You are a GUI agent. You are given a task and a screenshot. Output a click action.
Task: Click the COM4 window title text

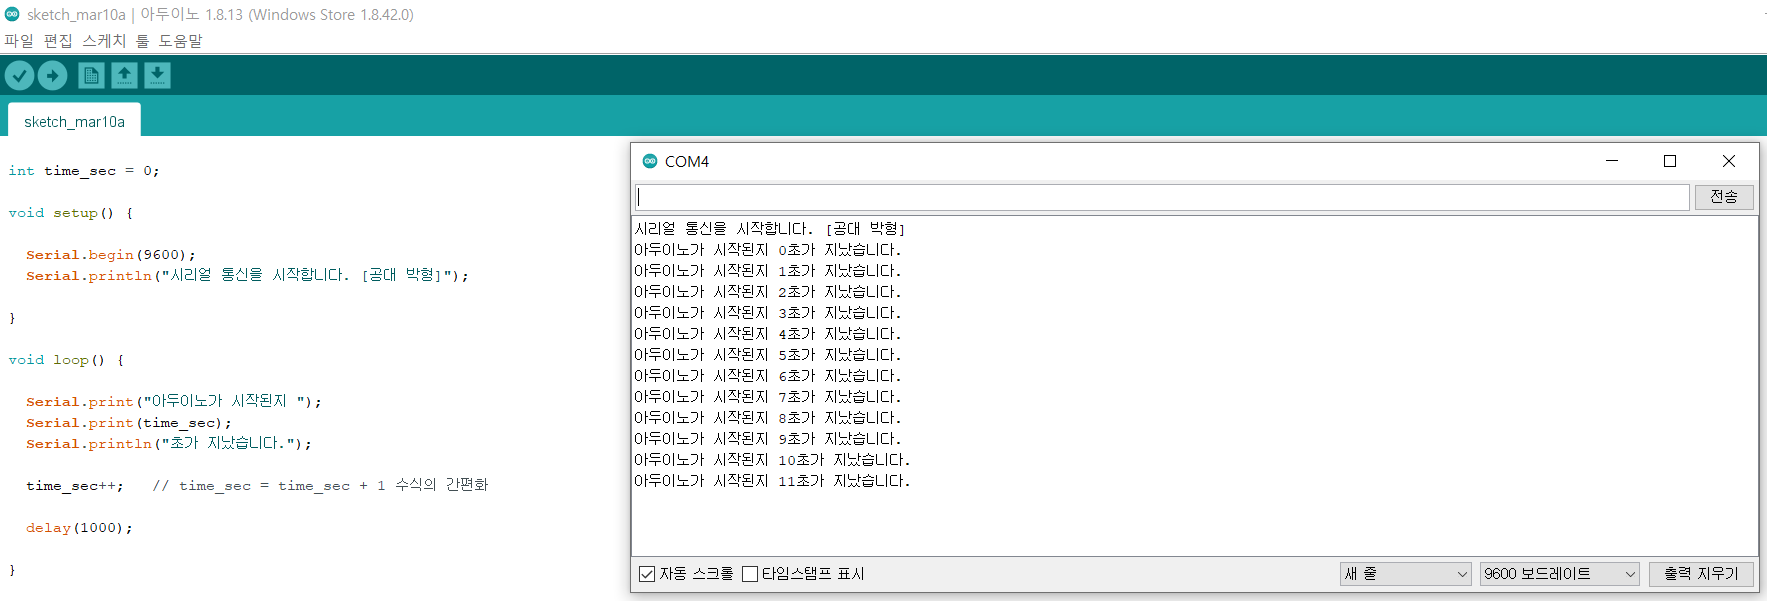tap(687, 161)
